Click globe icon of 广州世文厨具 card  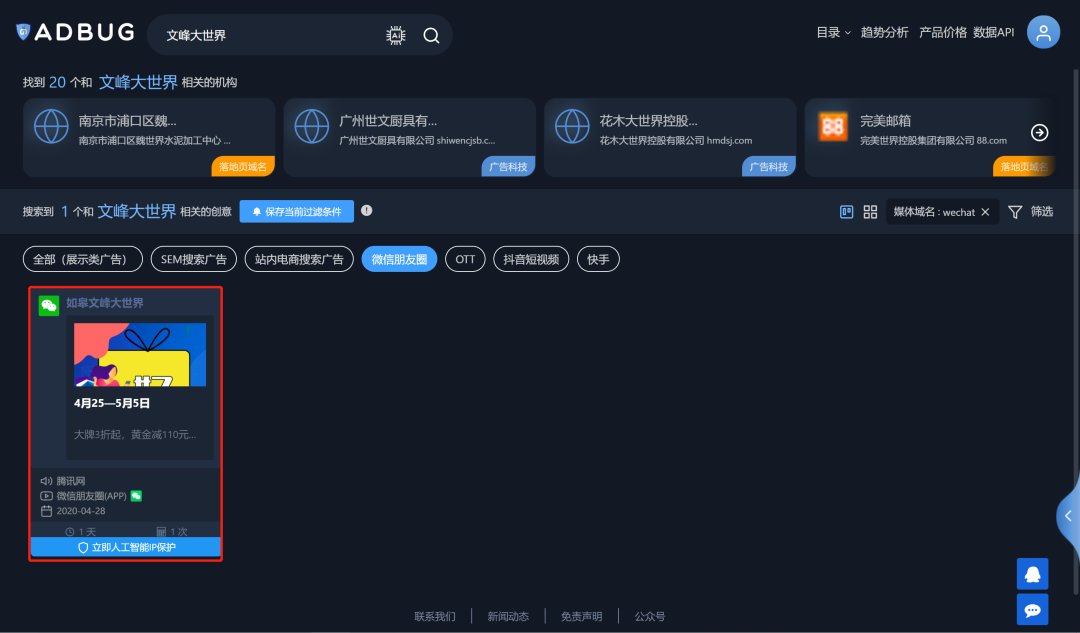point(312,127)
